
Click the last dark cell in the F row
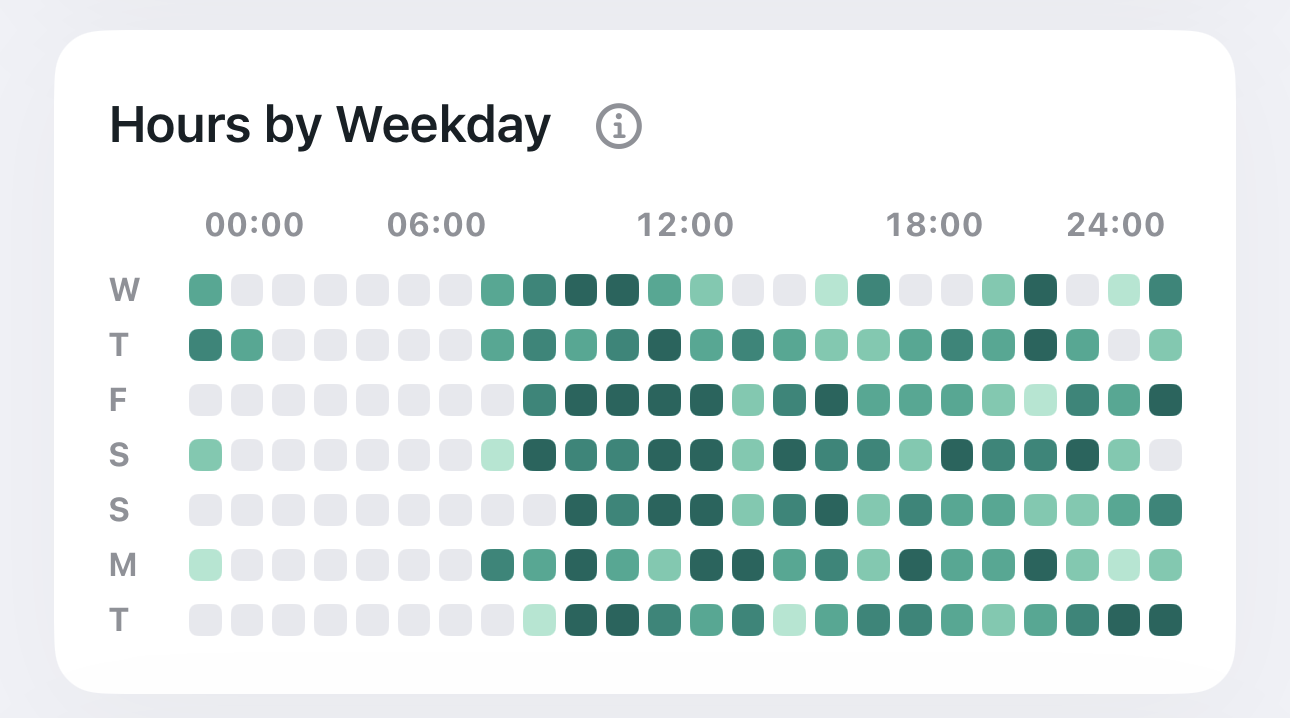pyautogui.click(x=1165, y=400)
